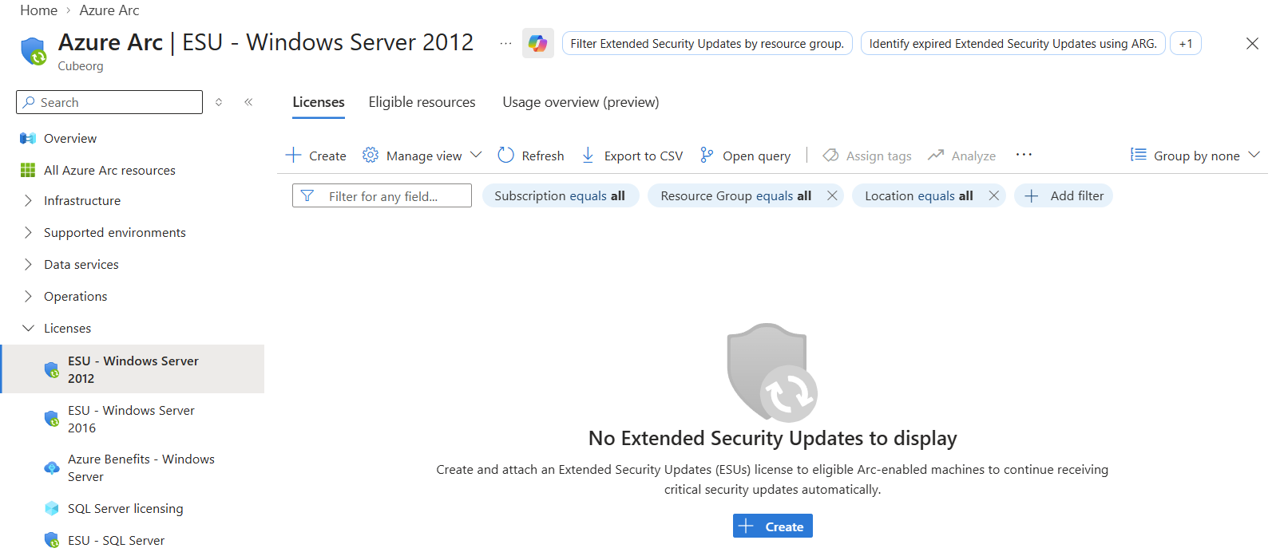Click ESU SQL Server shield icon
This screenshot has width=1280, height=552.
click(x=52, y=540)
